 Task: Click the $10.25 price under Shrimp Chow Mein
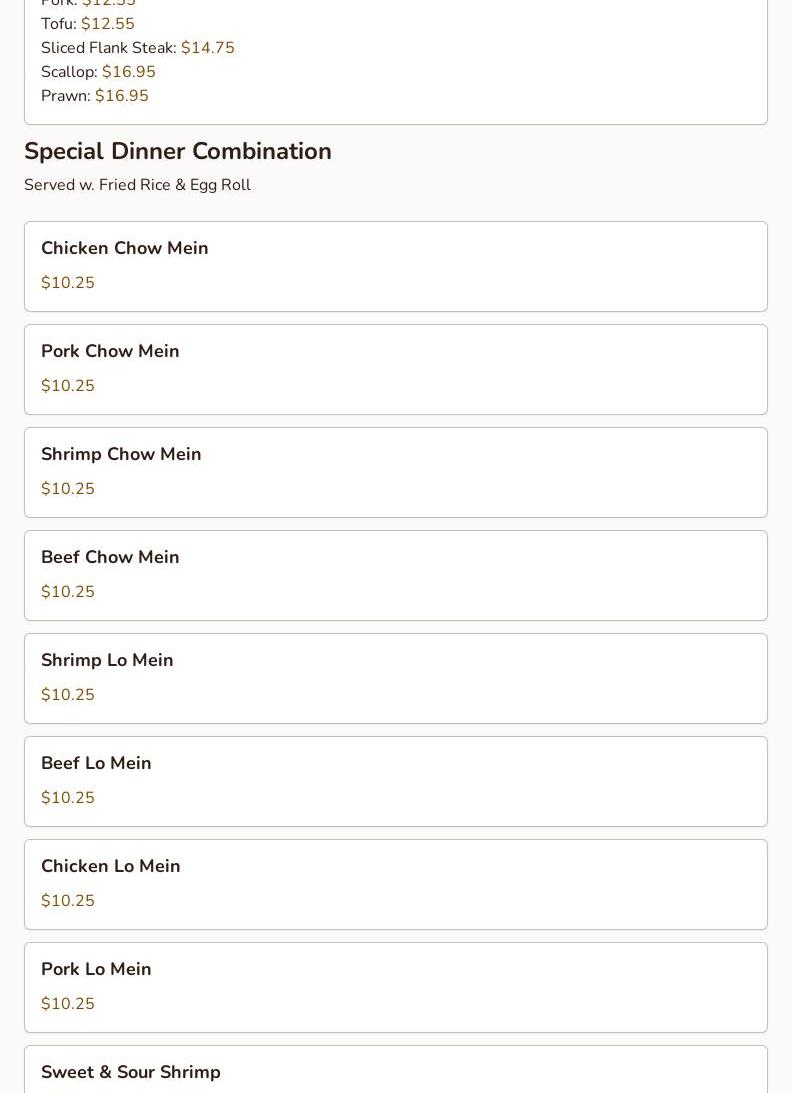[68, 489]
